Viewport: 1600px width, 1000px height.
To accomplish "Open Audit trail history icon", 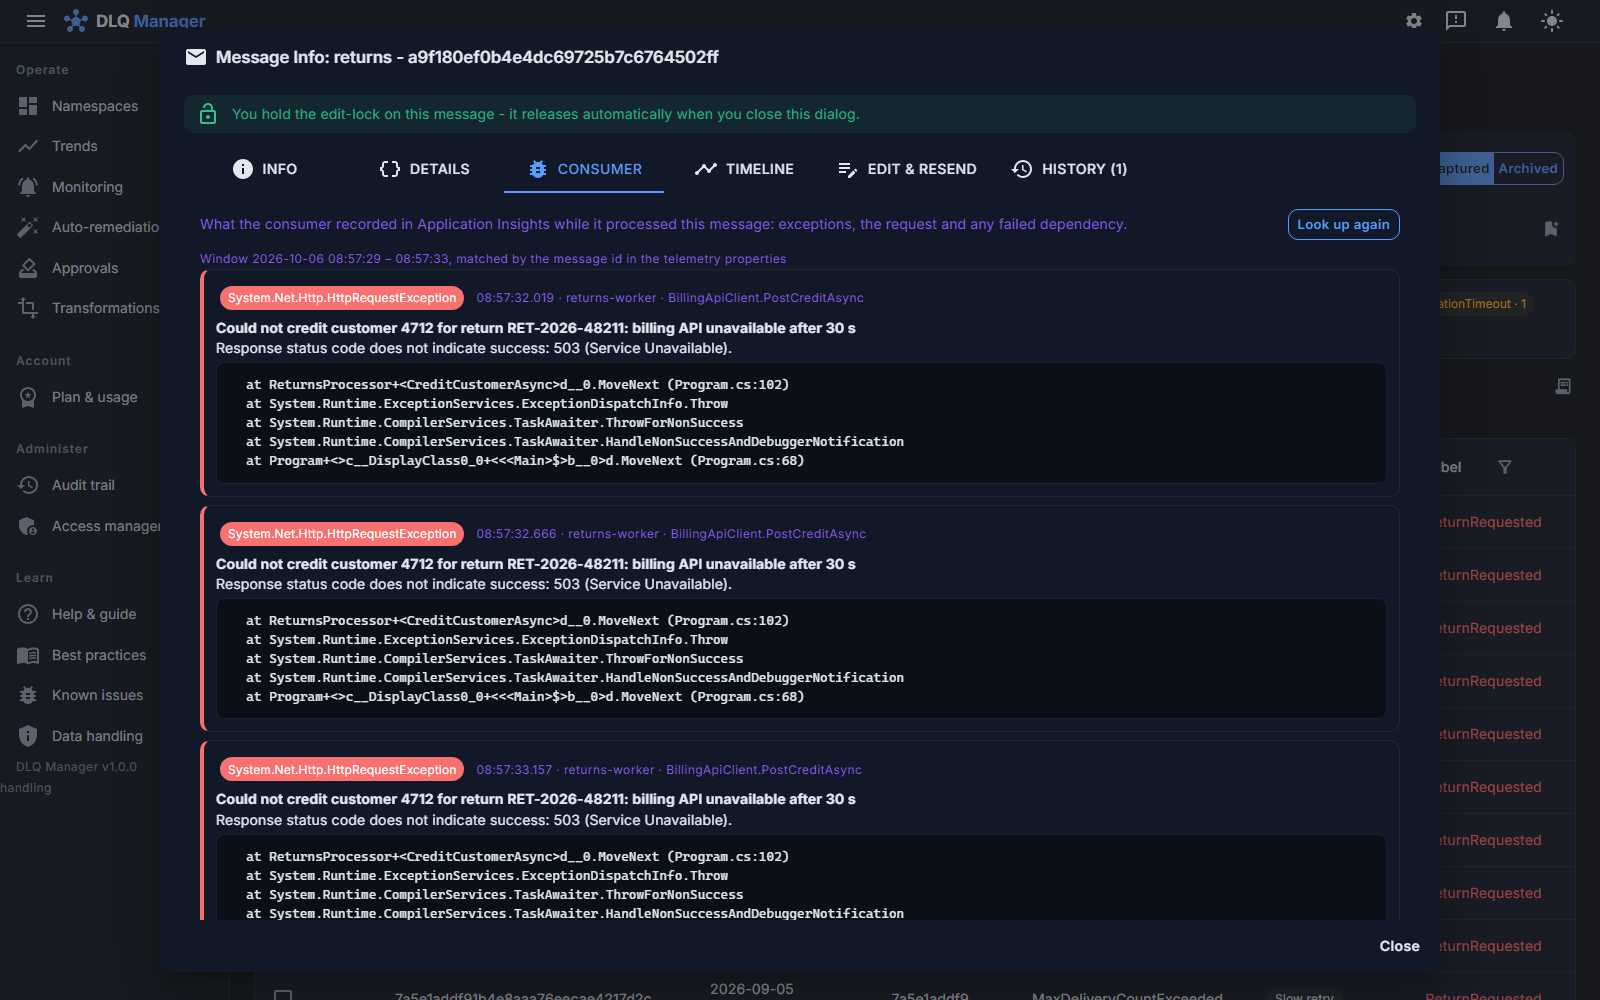I will click(28, 485).
